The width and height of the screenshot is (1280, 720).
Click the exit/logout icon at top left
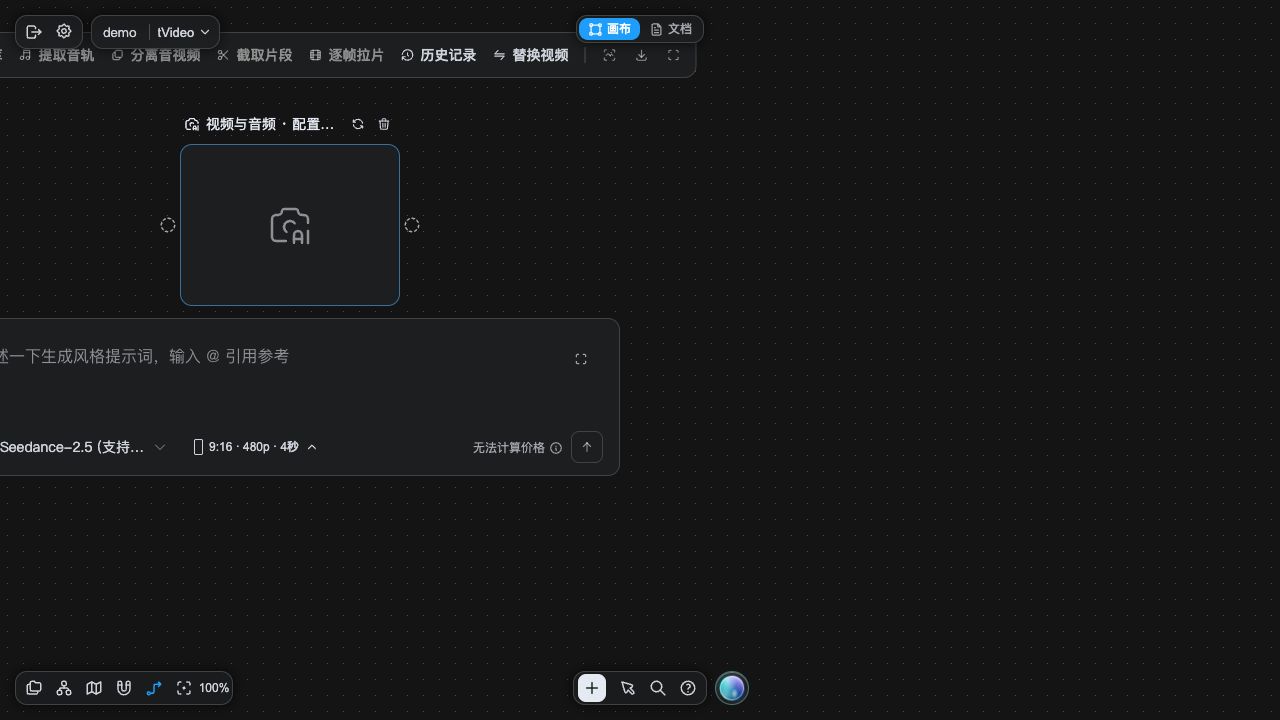(x=34, y=32)
